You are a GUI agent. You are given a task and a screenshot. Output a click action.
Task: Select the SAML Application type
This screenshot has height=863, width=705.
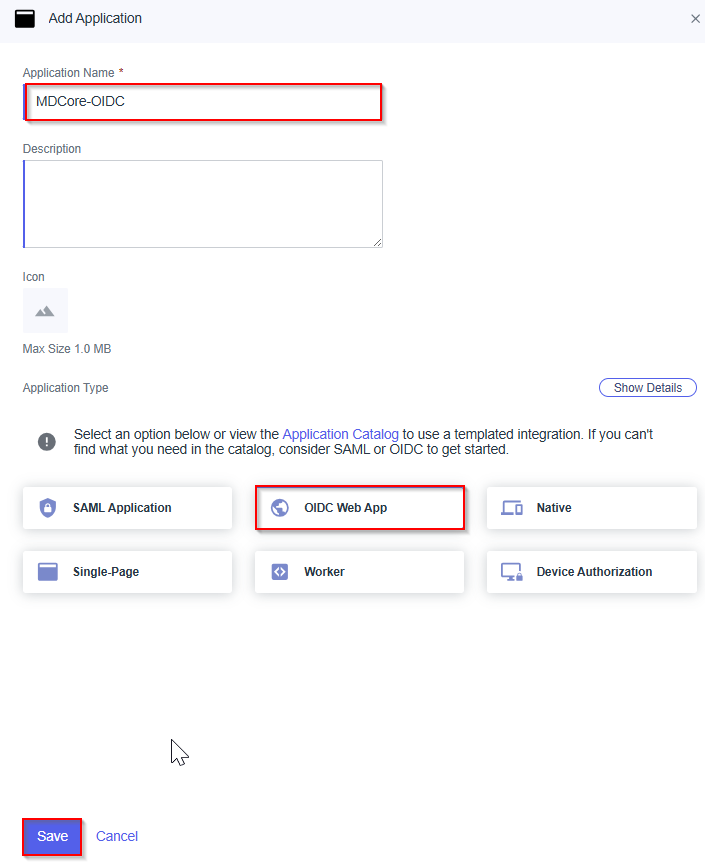127,508
